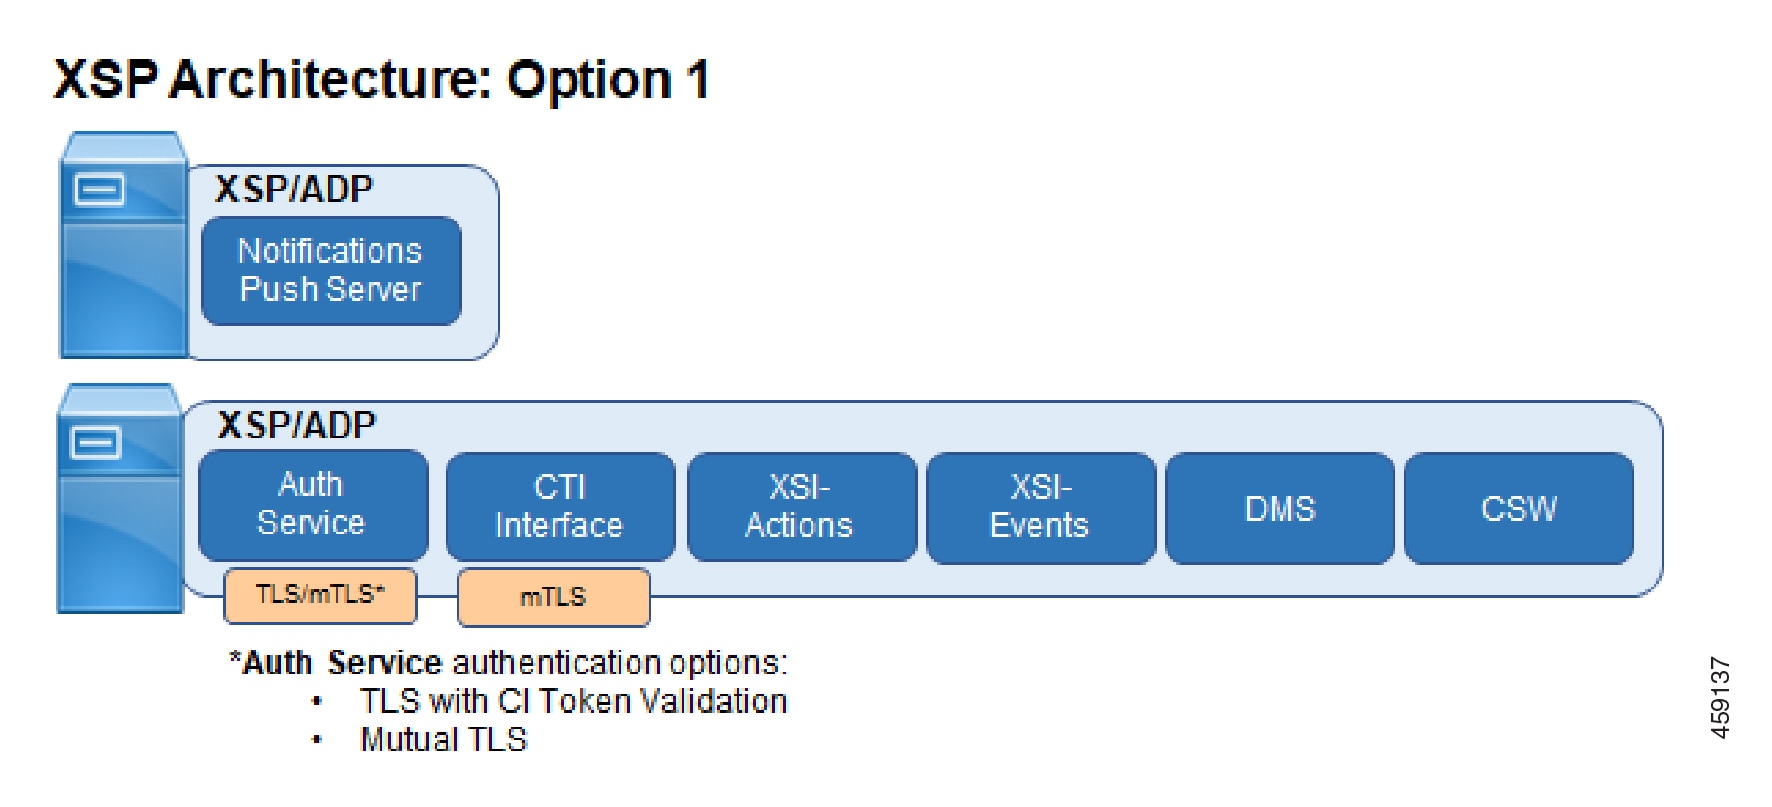
Task: Select the Auth Service block
Action: 313,505
